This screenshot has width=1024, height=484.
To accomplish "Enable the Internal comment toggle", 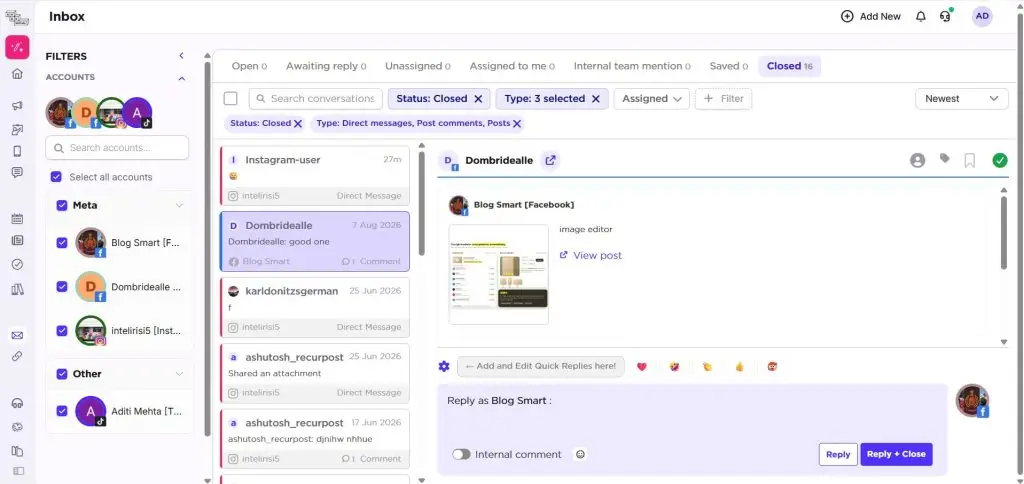I will pyautogui.click(x=461, y=454).
